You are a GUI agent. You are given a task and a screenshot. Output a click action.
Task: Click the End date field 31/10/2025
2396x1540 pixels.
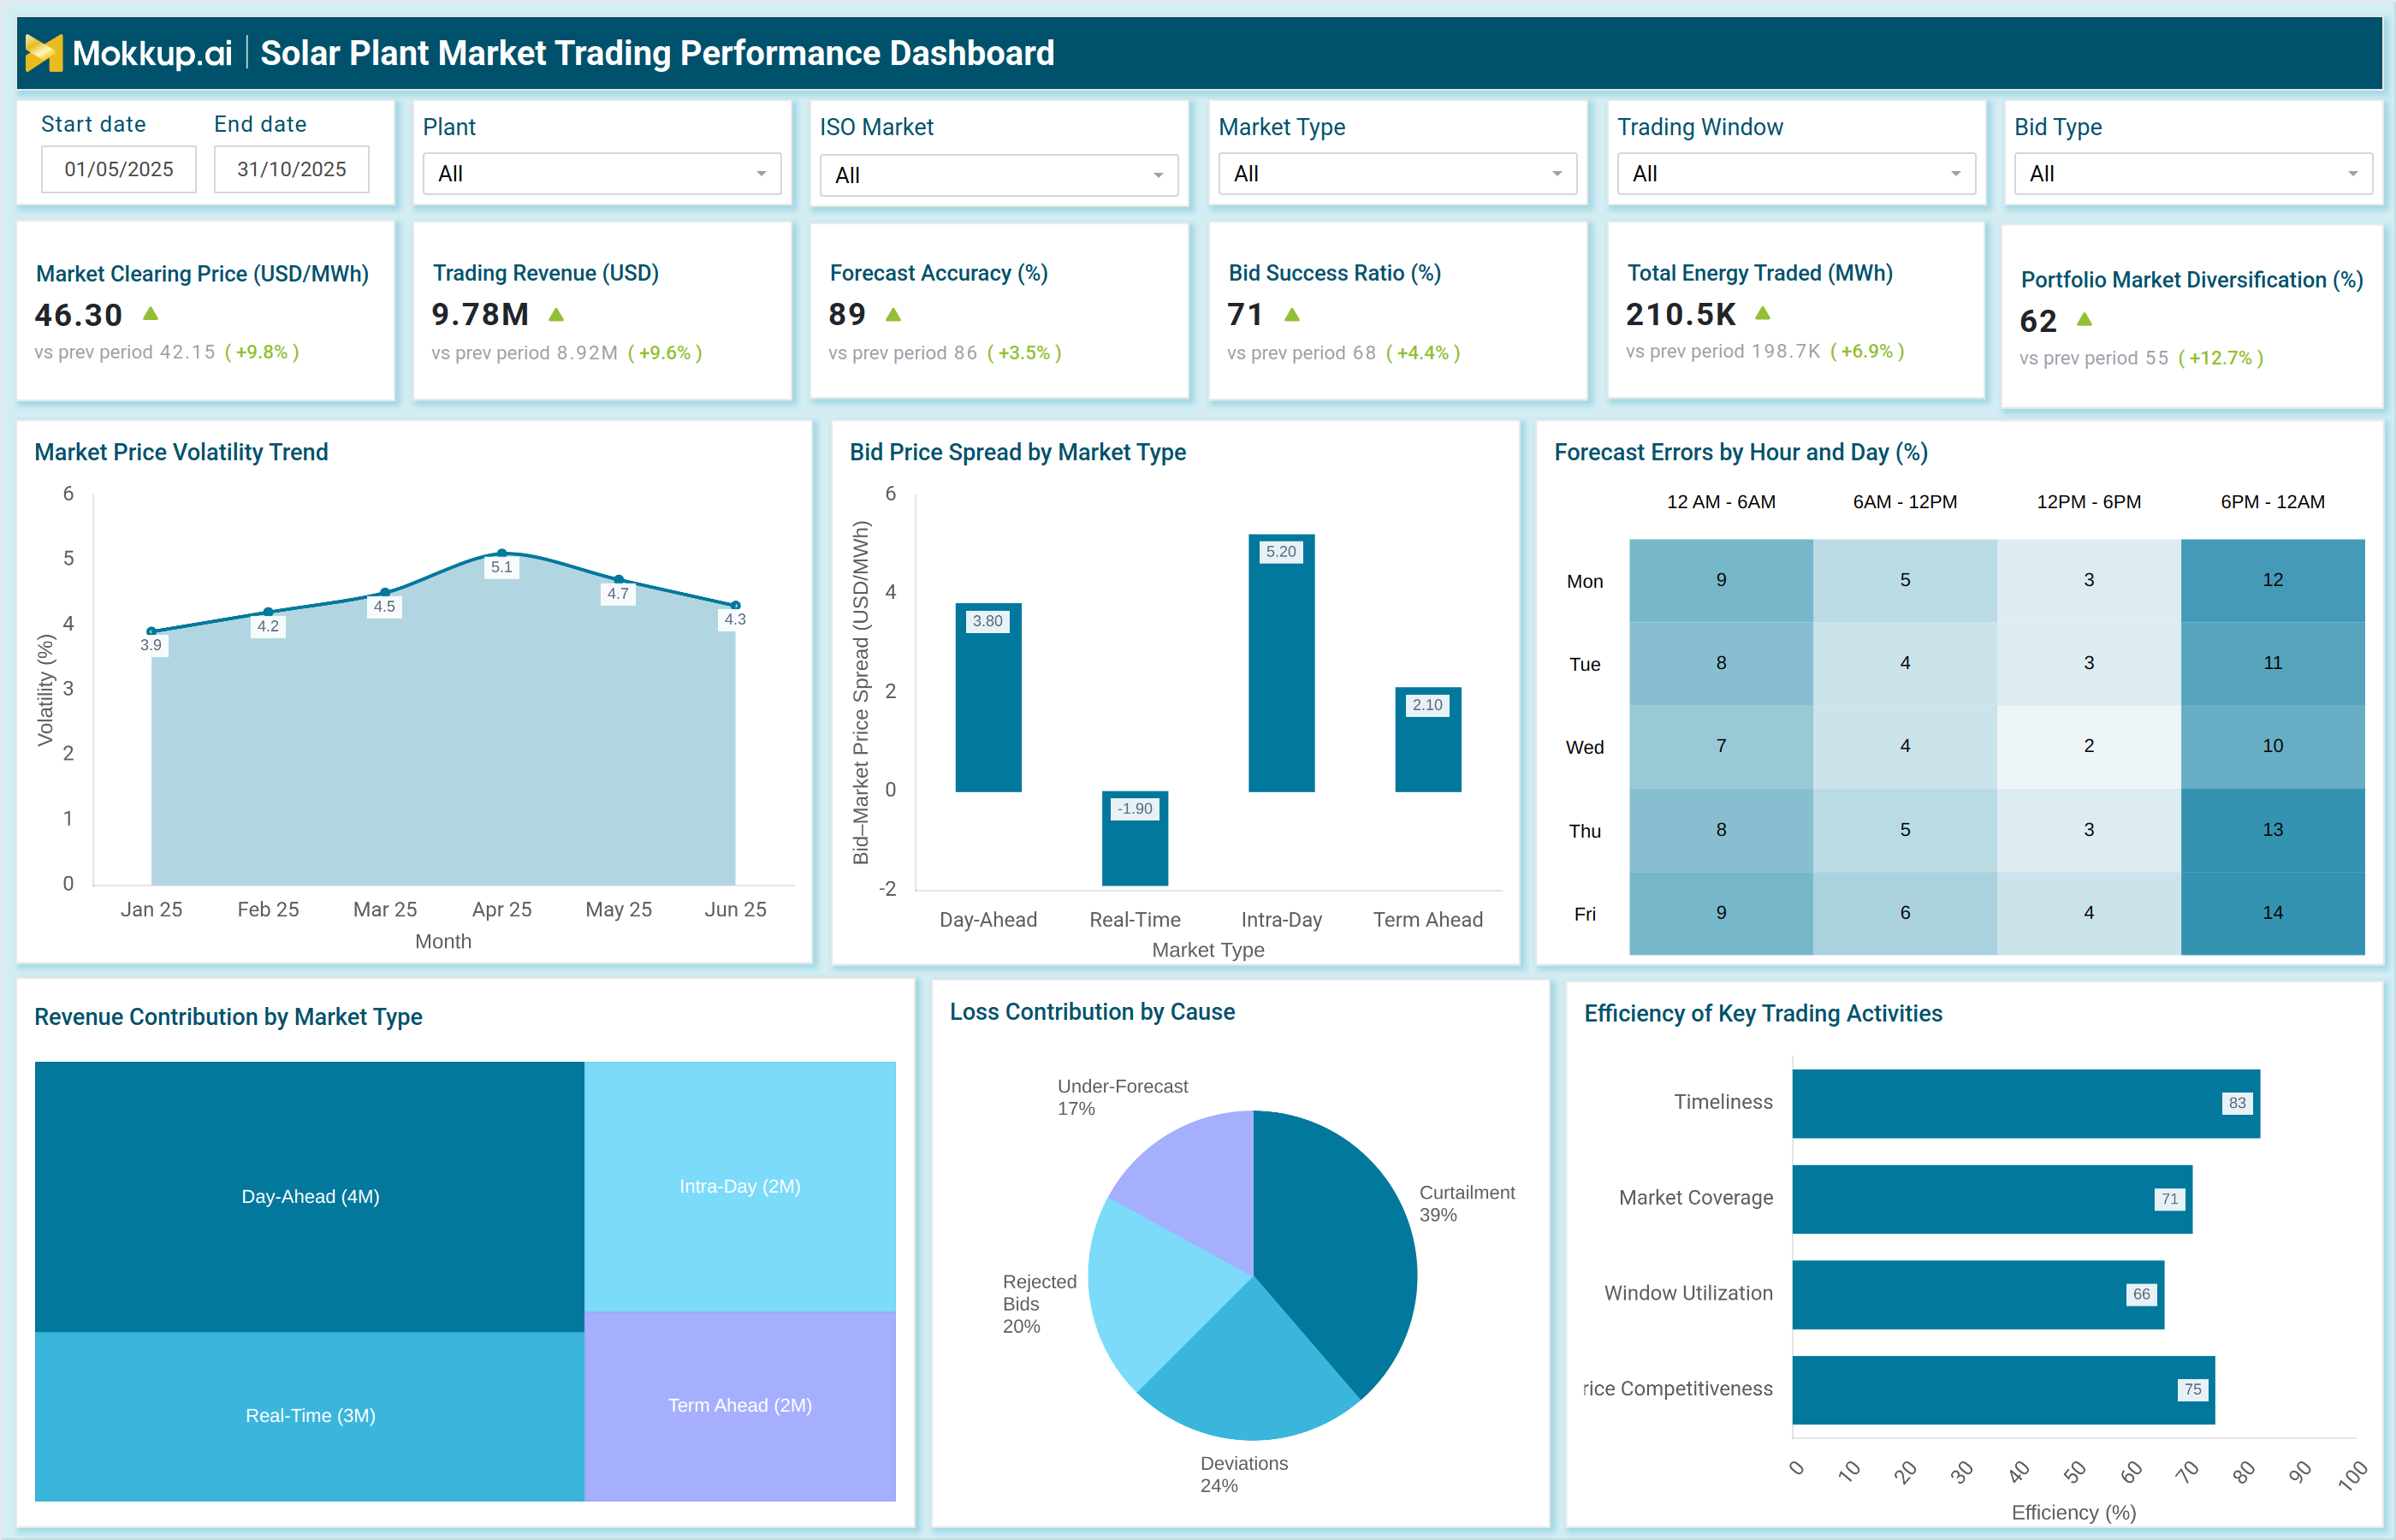[x=292, y=169]
